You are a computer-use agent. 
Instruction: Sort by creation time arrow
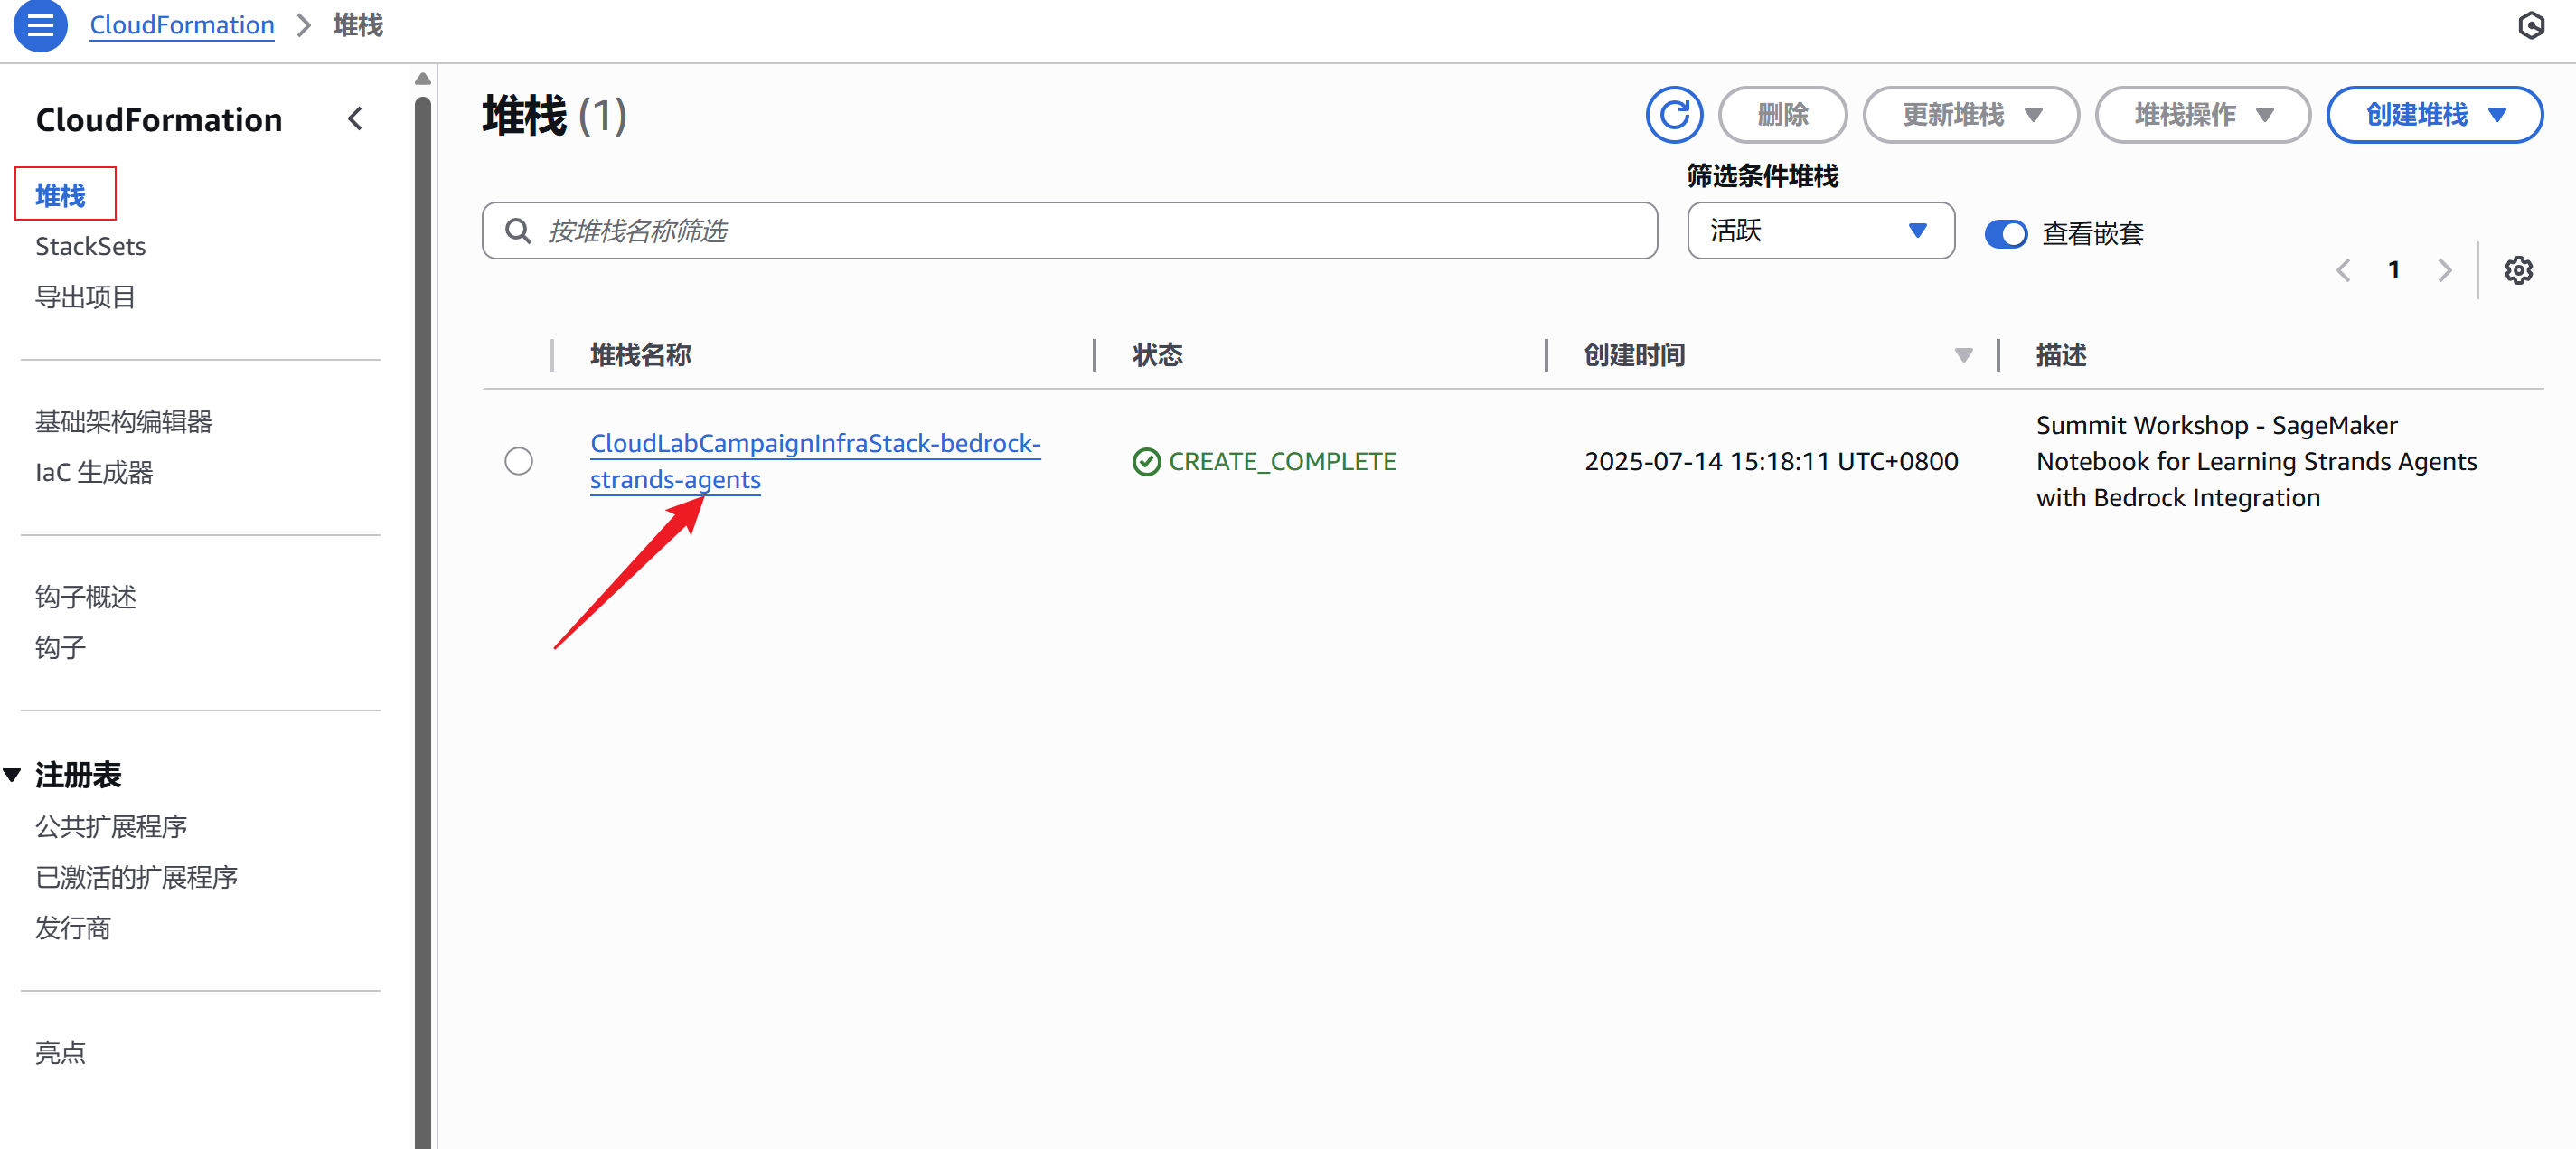pyautogui.click(x=1963, y=356)
